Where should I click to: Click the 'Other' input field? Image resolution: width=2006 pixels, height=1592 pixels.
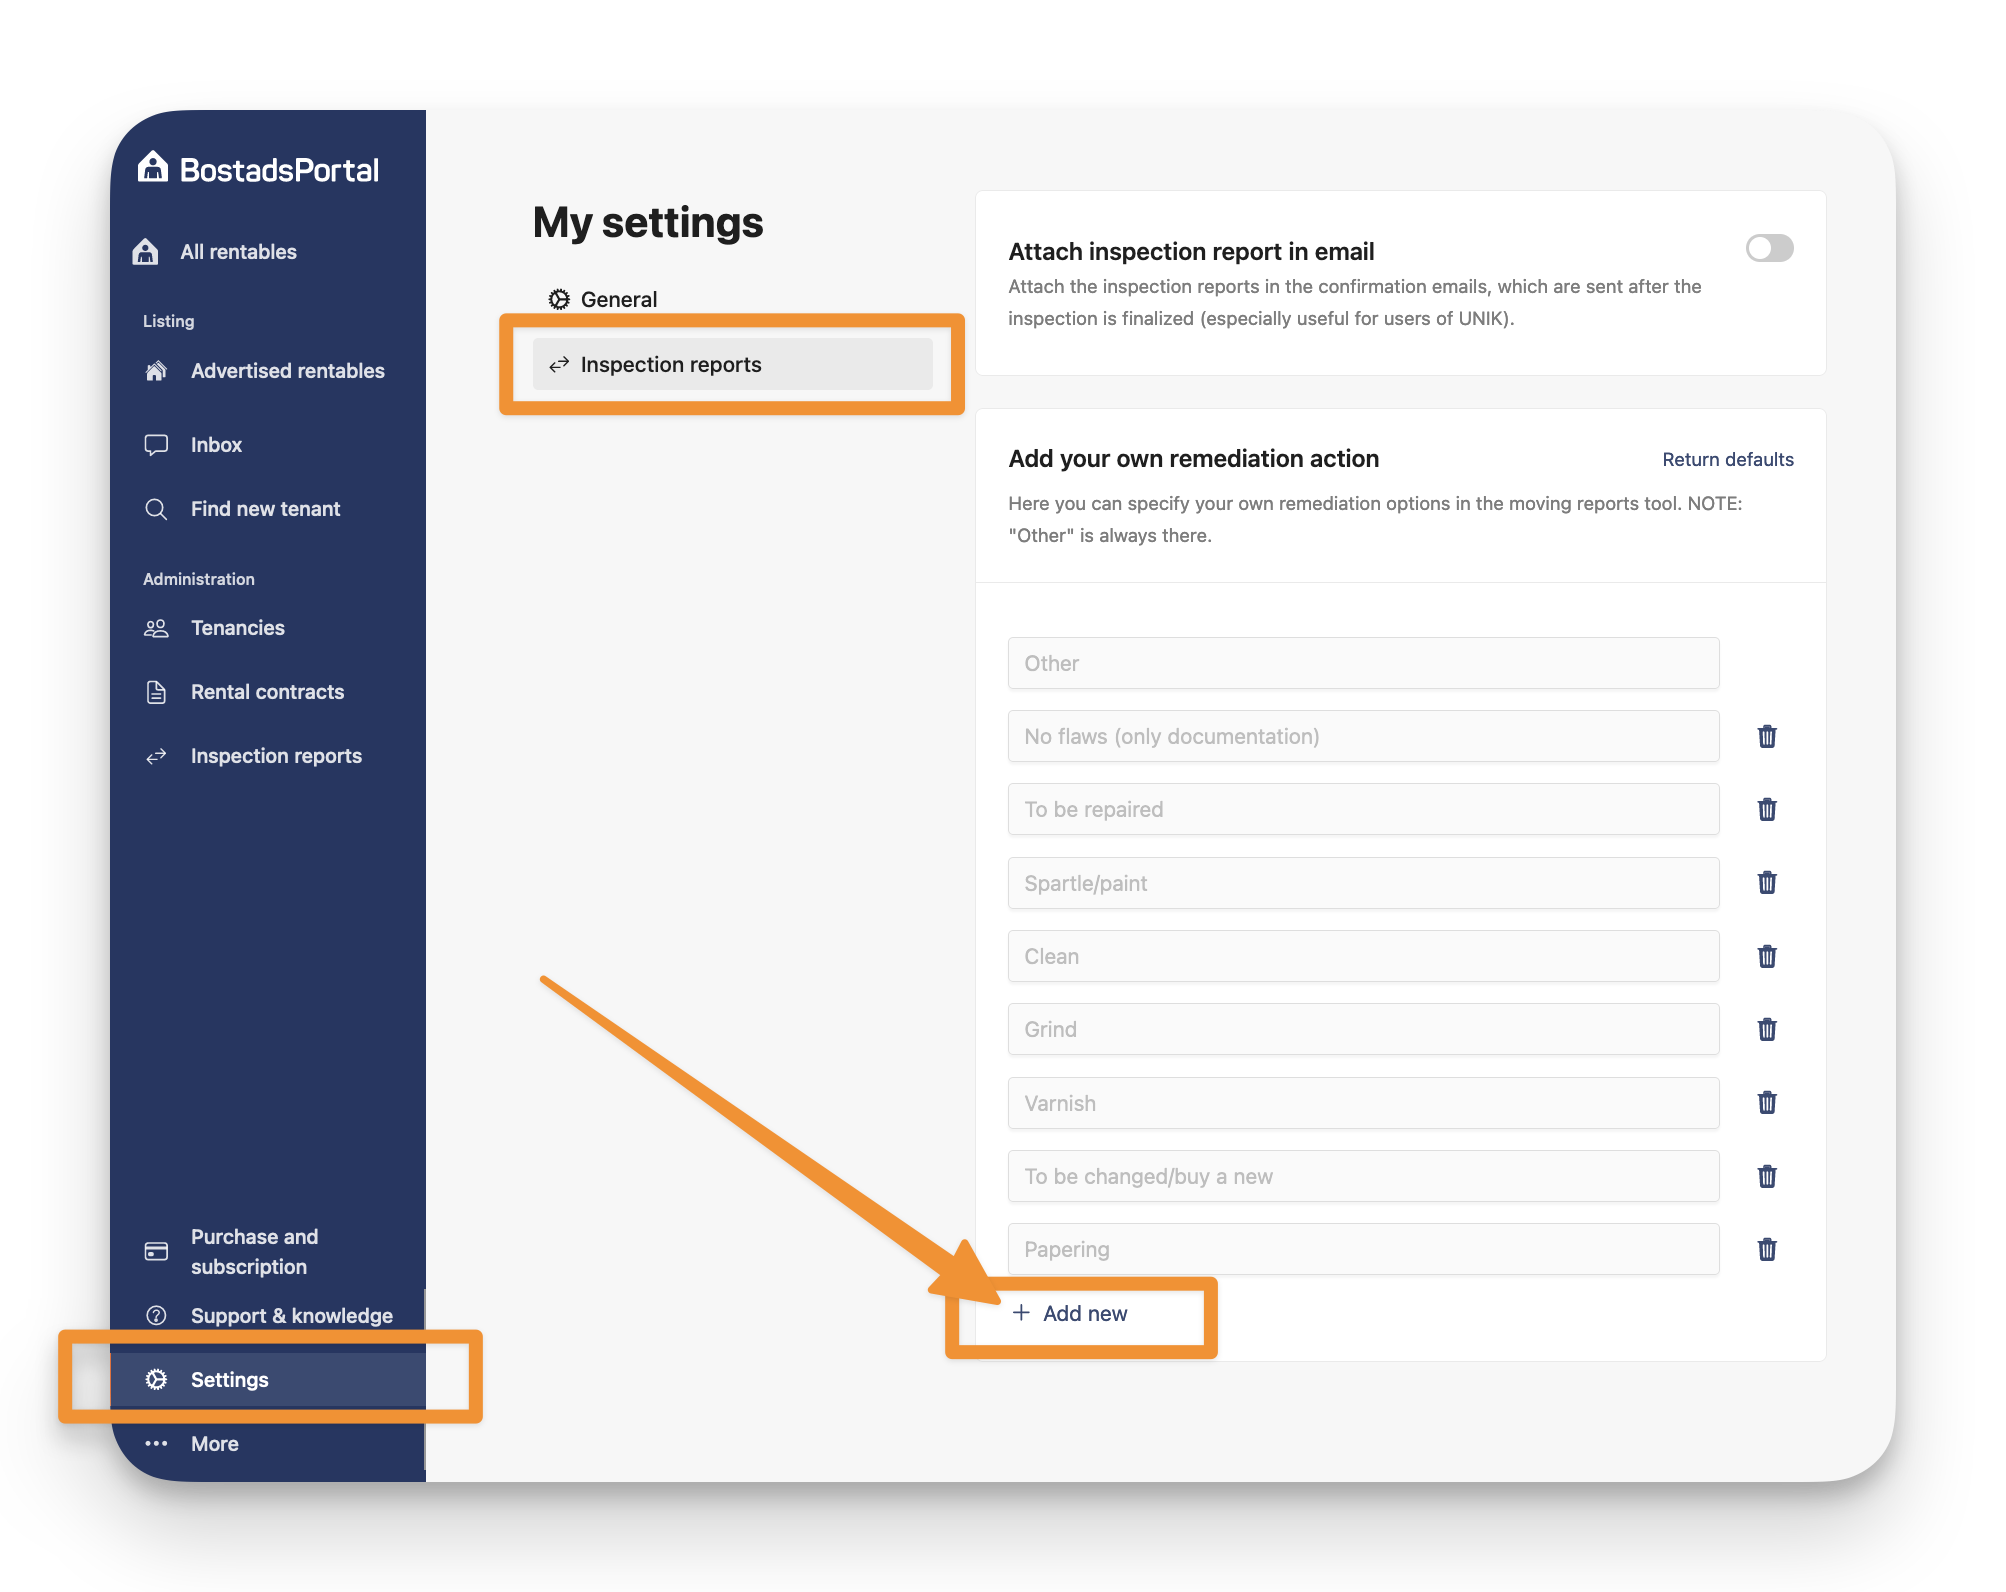pyautogui.click(x=1363, y=663)
